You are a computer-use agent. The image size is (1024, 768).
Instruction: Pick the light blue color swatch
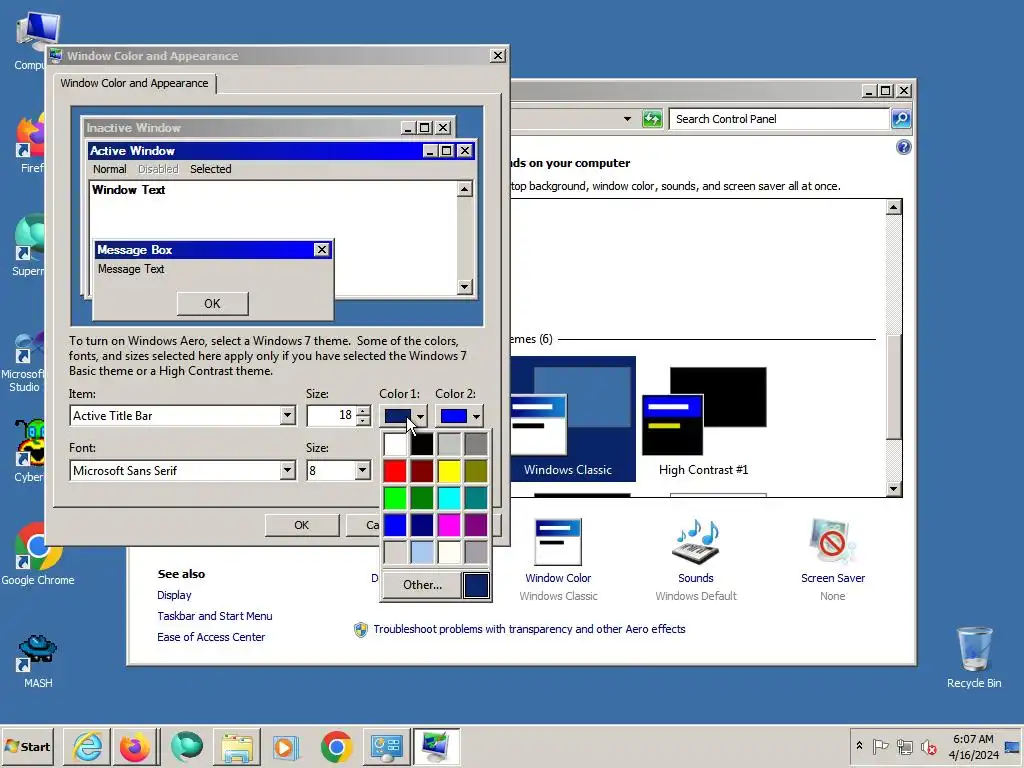[422, 552]
